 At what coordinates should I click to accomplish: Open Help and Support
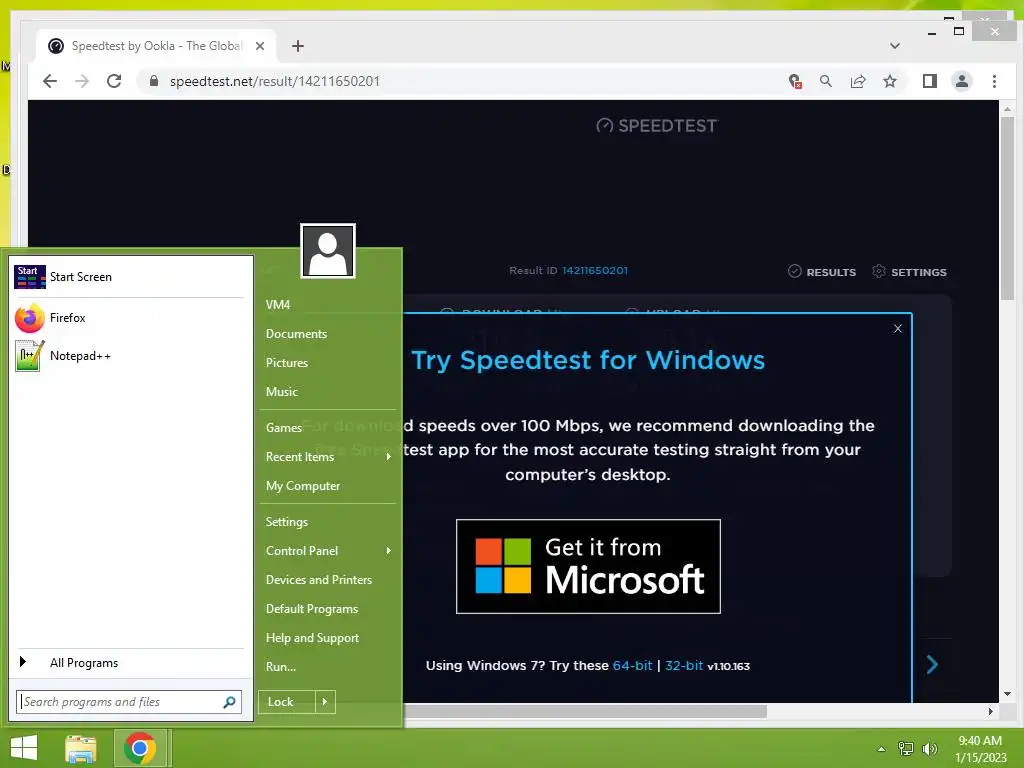tap(328, 638)
